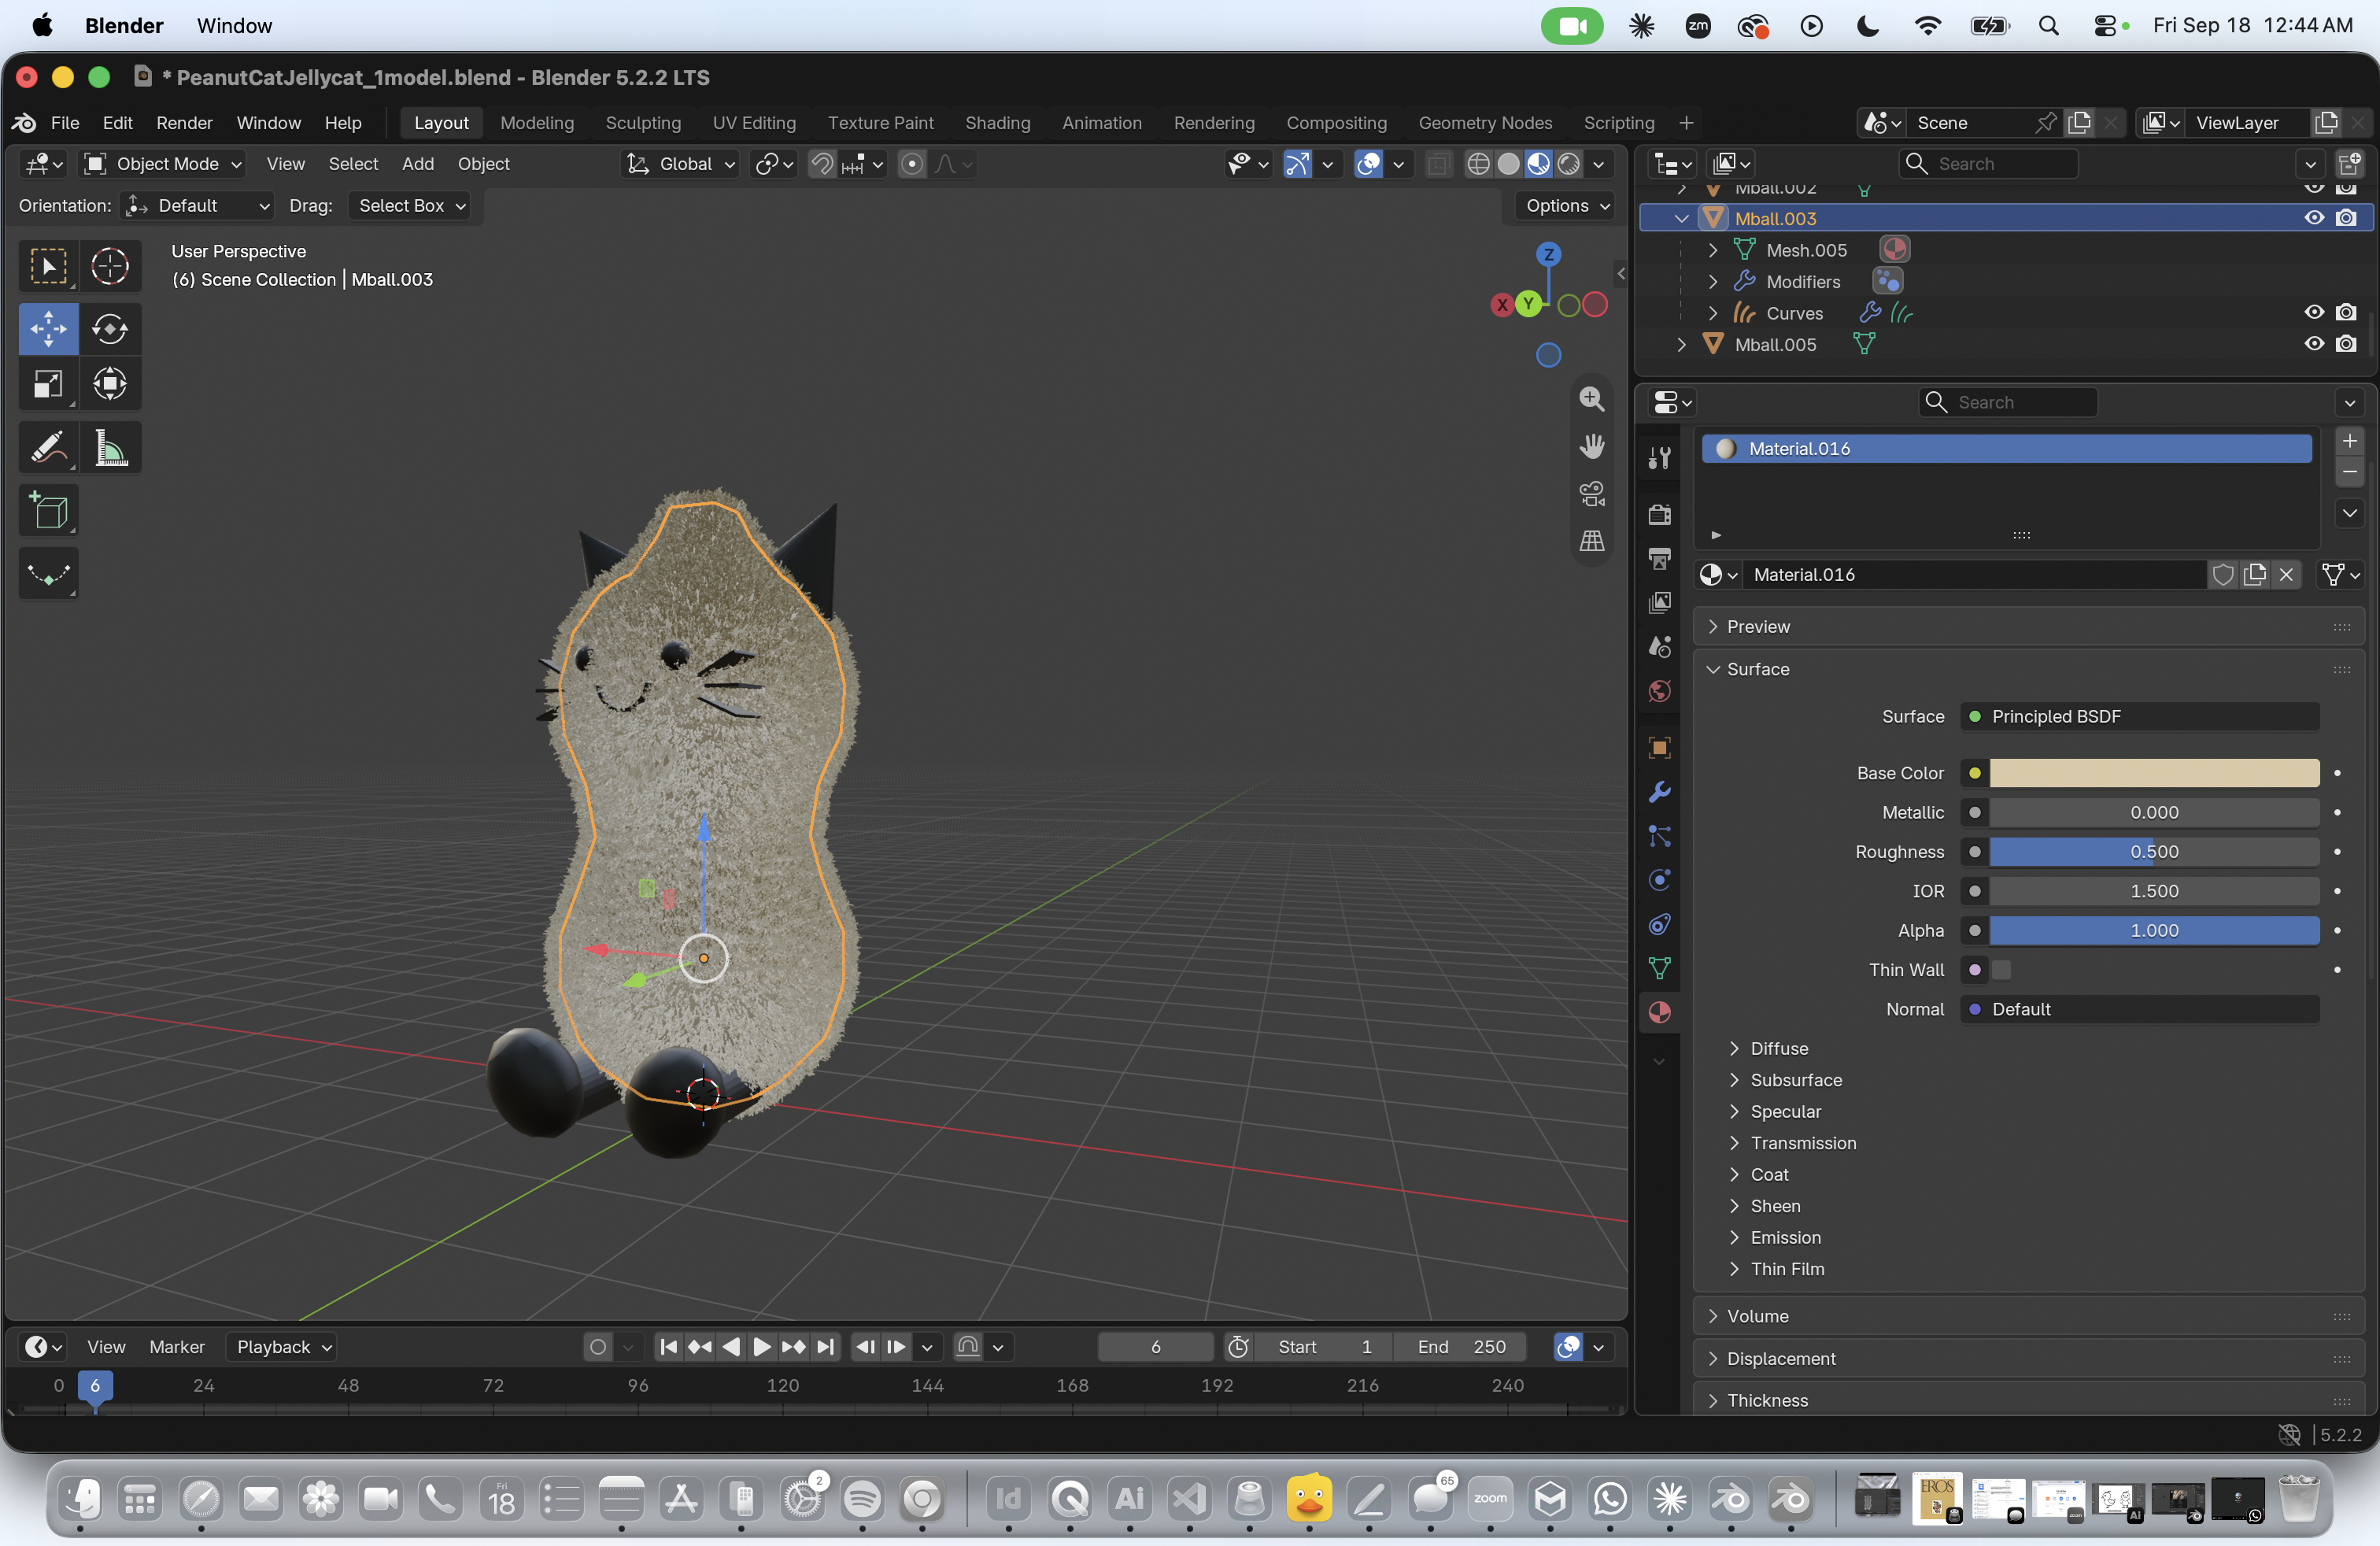This screenshot has width=2380, height=1546.
Task: Click the viewport zoom magnifier icon
Action: coord(1592,399)
